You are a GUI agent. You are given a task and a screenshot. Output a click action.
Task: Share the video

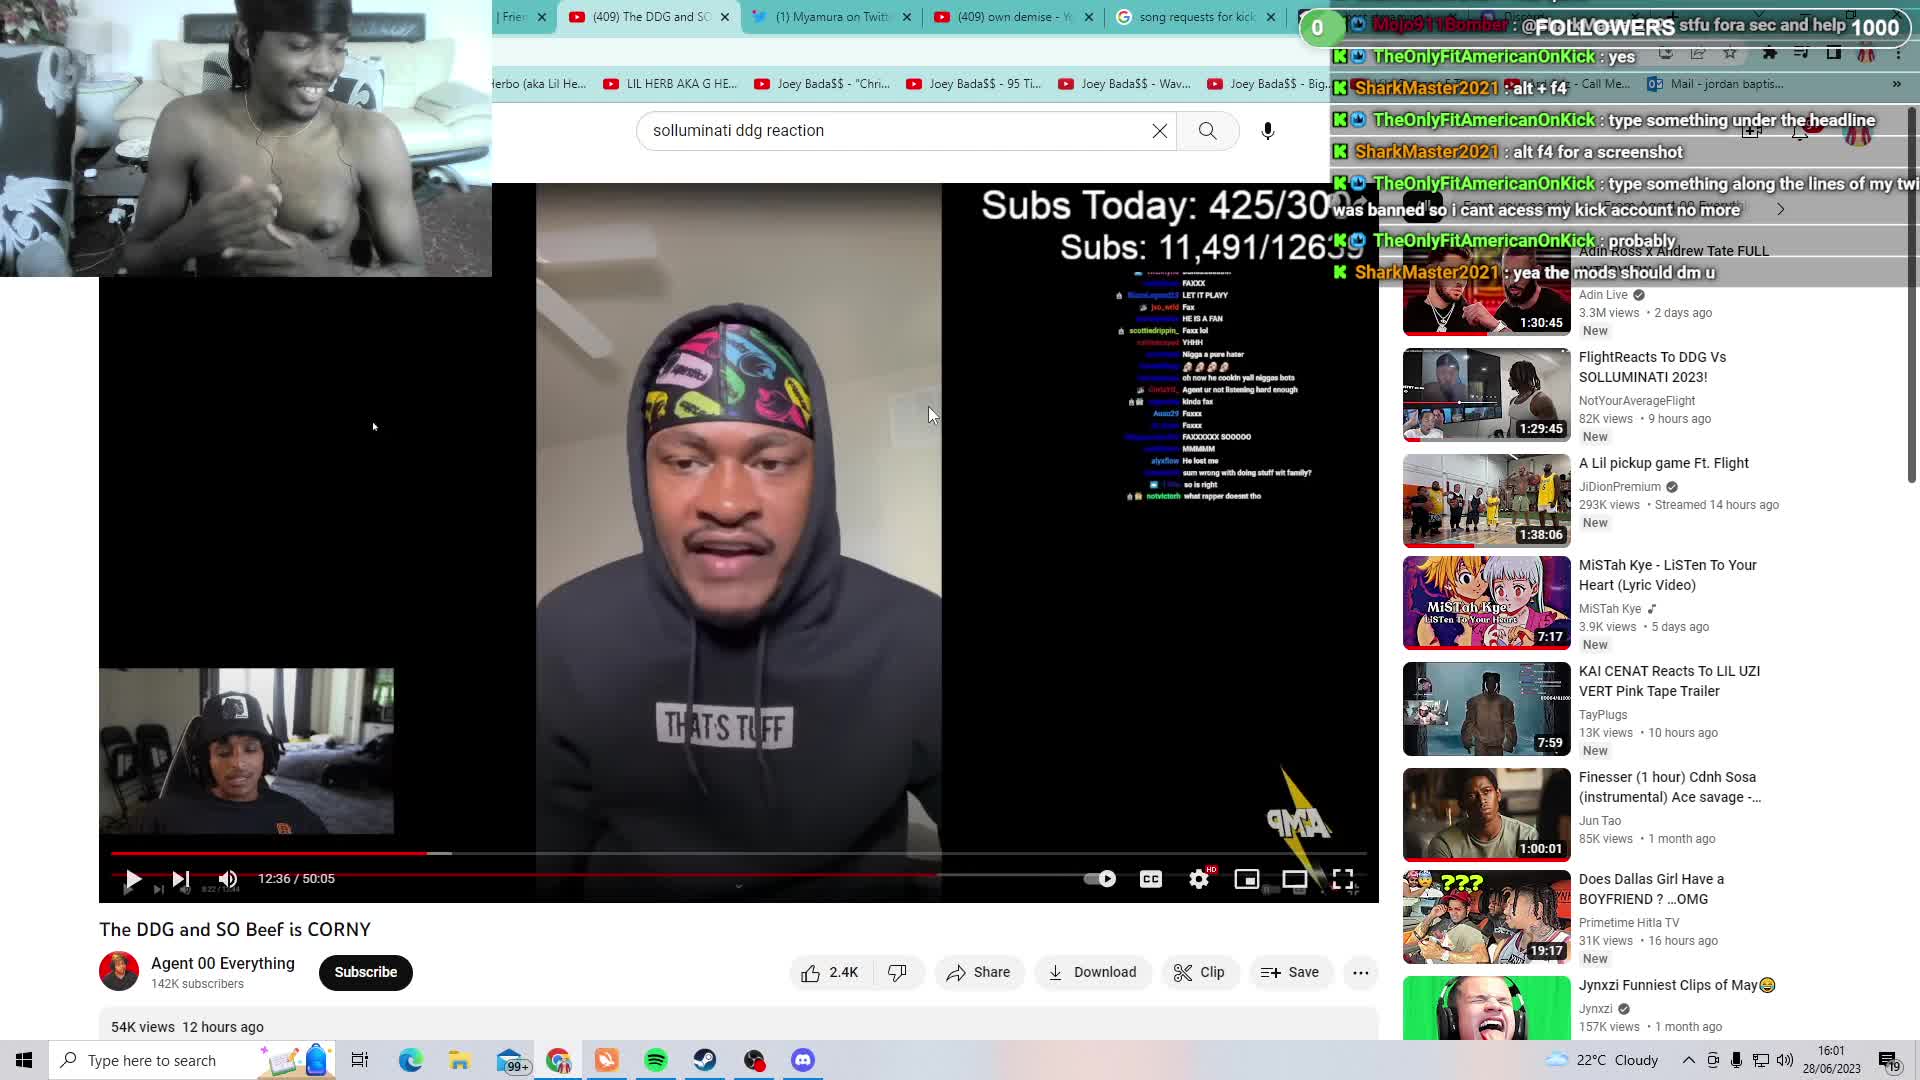click(979, 972)
